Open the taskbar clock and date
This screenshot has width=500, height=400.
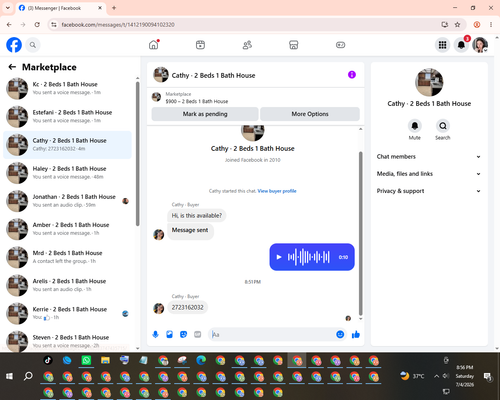(465, 376)
